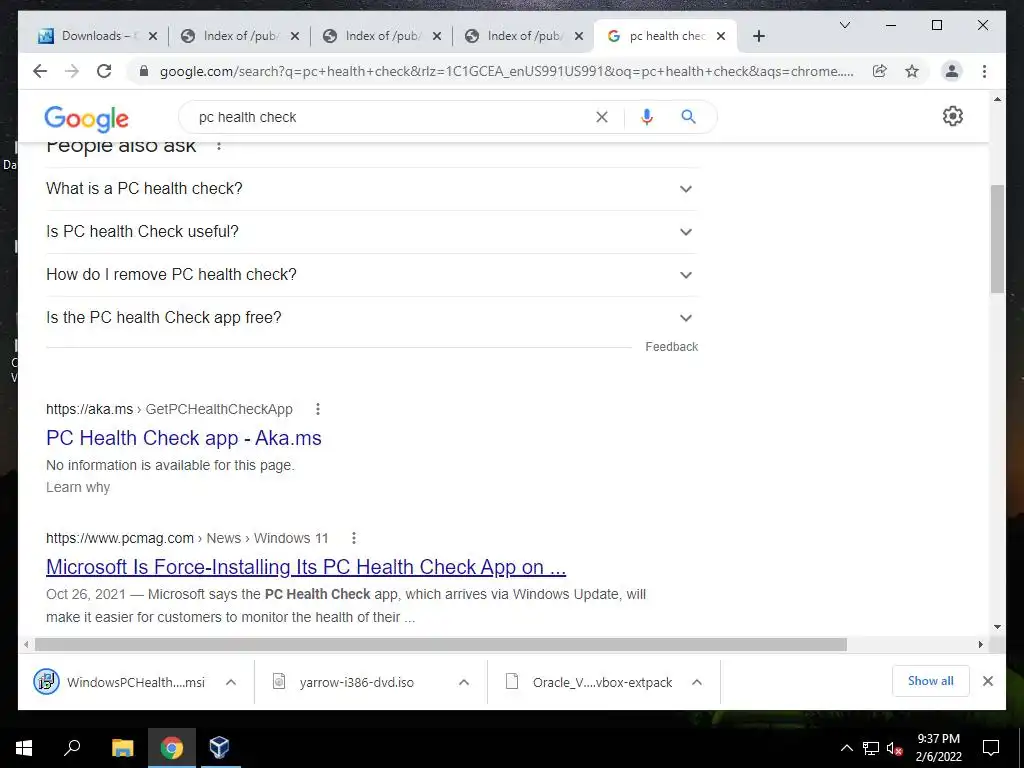The image size is (1024, 768).
Task: Open options for yarrow-i386-dvd.iso download
Action: (x=464, y=682)
